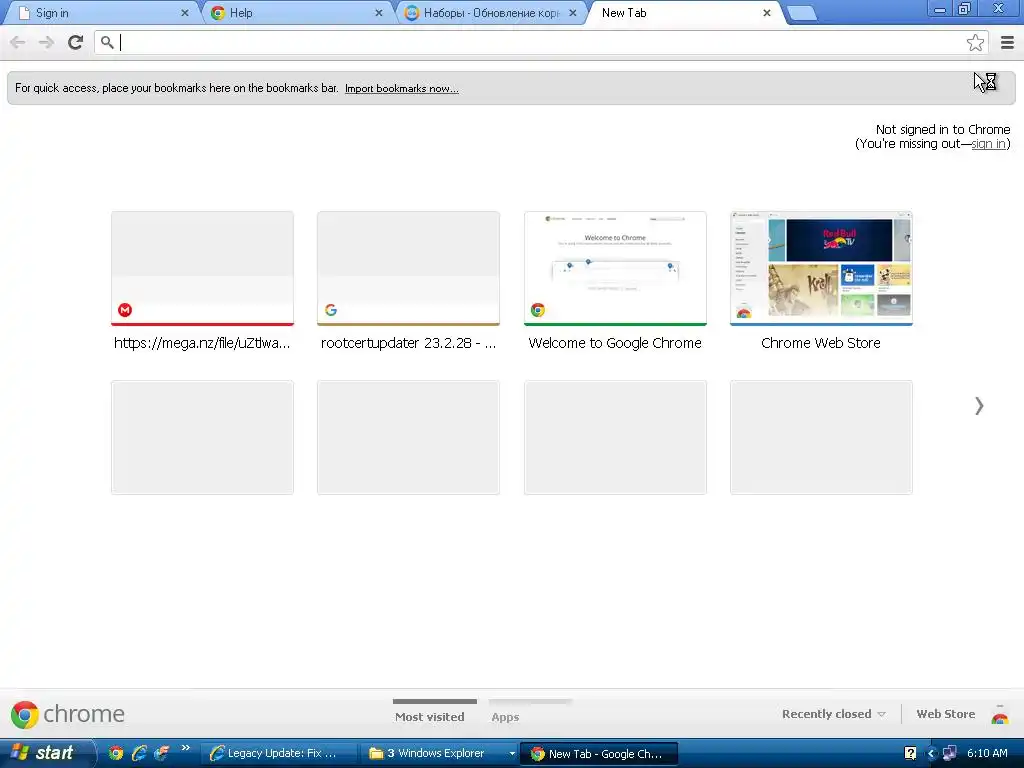This screenshot has height=768, width=1024.
Task: Open the Windows Start menu
Action: click(46, 753)
